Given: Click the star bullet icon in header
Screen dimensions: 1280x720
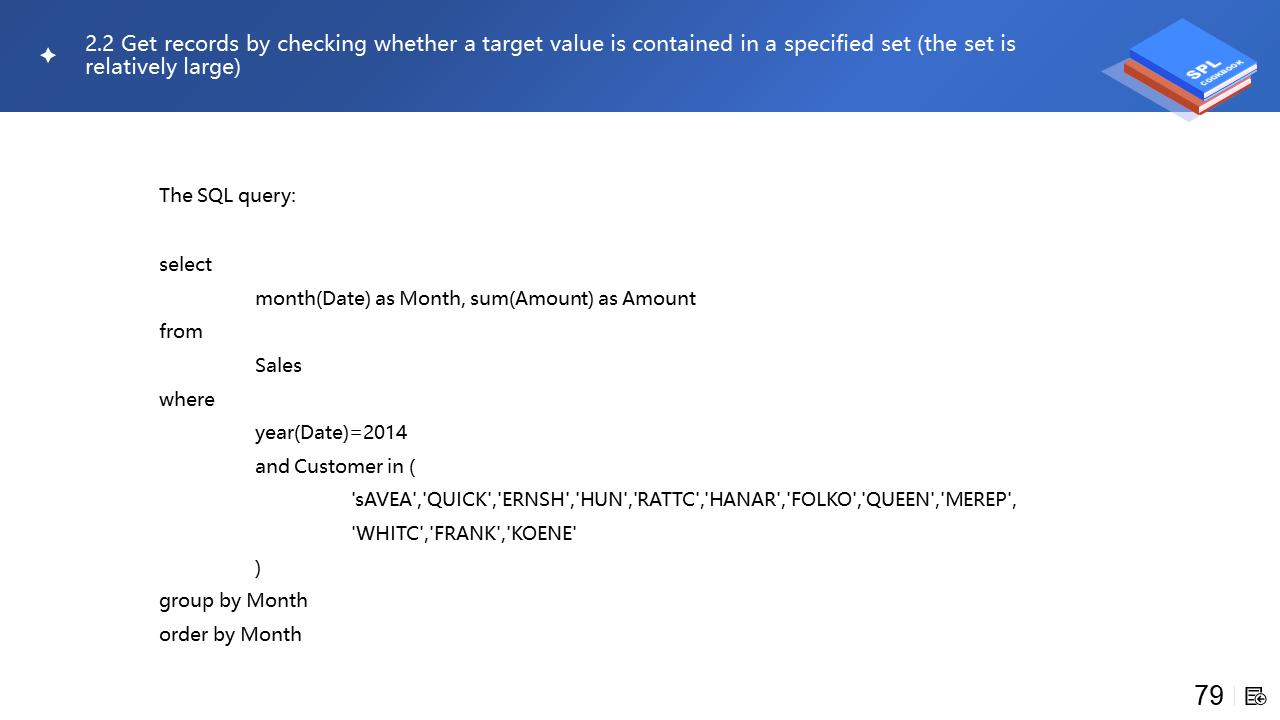Looking at the screenshot, I should 48,56.
